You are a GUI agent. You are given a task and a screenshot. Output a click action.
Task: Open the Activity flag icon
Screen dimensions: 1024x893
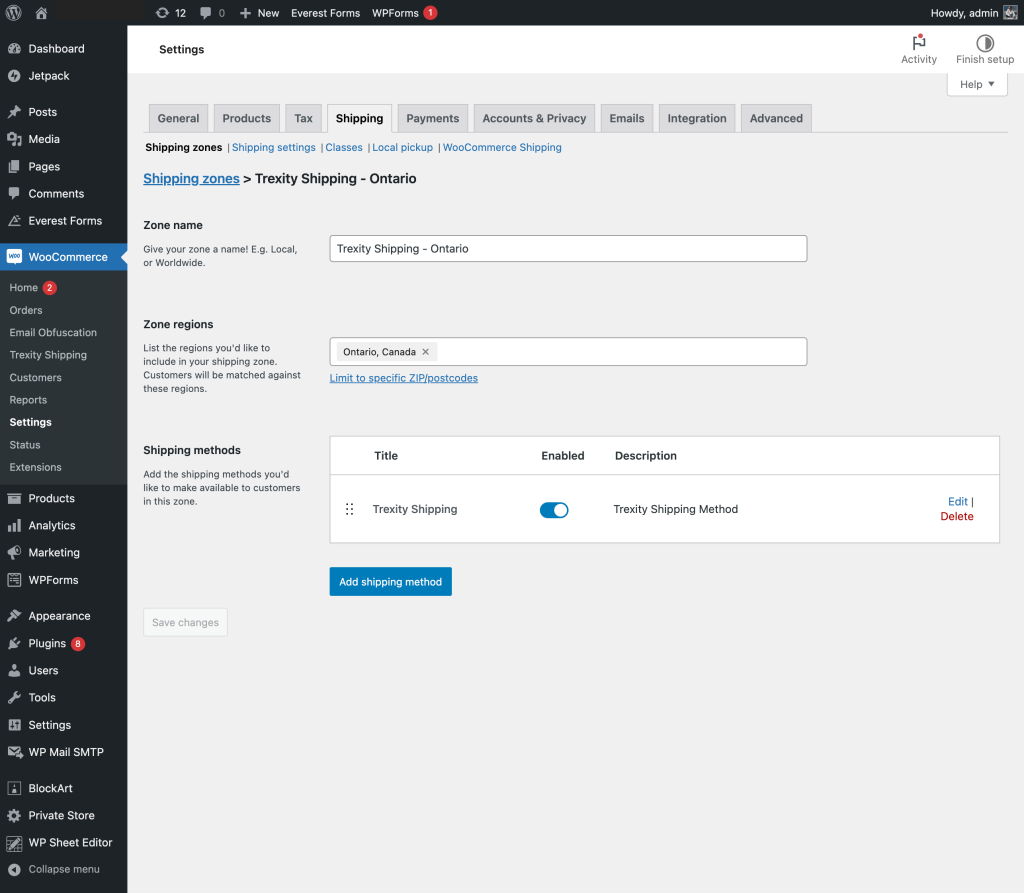tap(919, 42)
